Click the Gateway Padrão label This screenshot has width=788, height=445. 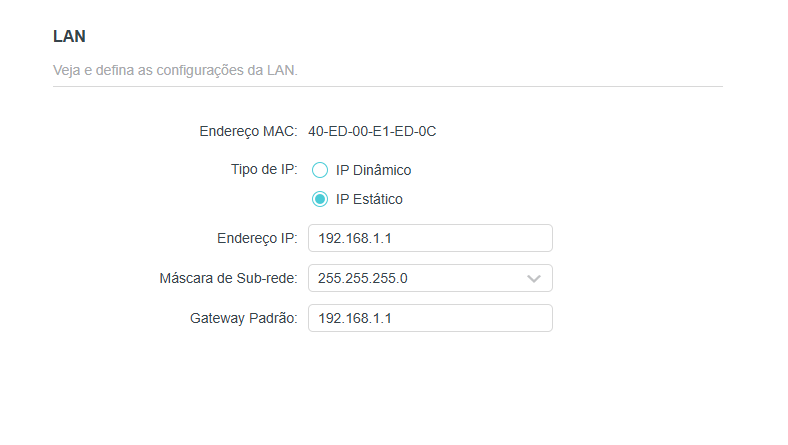243,318
